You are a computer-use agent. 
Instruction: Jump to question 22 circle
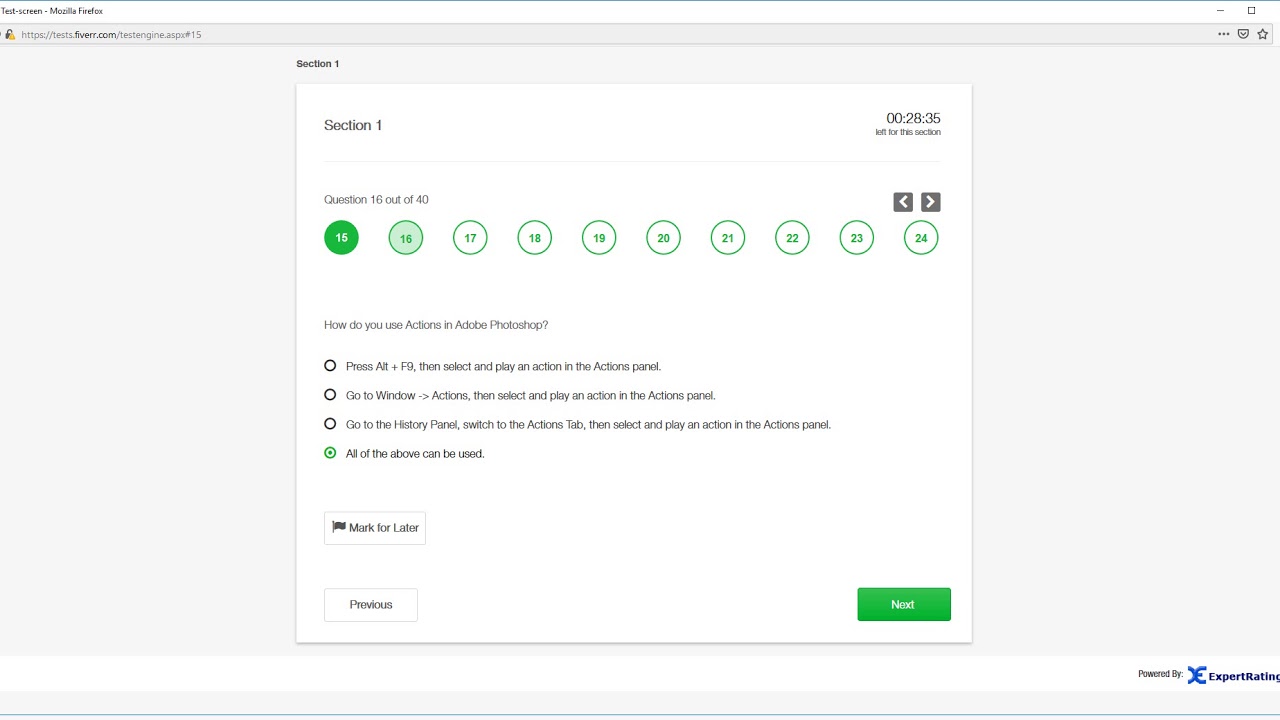point(792,238)
